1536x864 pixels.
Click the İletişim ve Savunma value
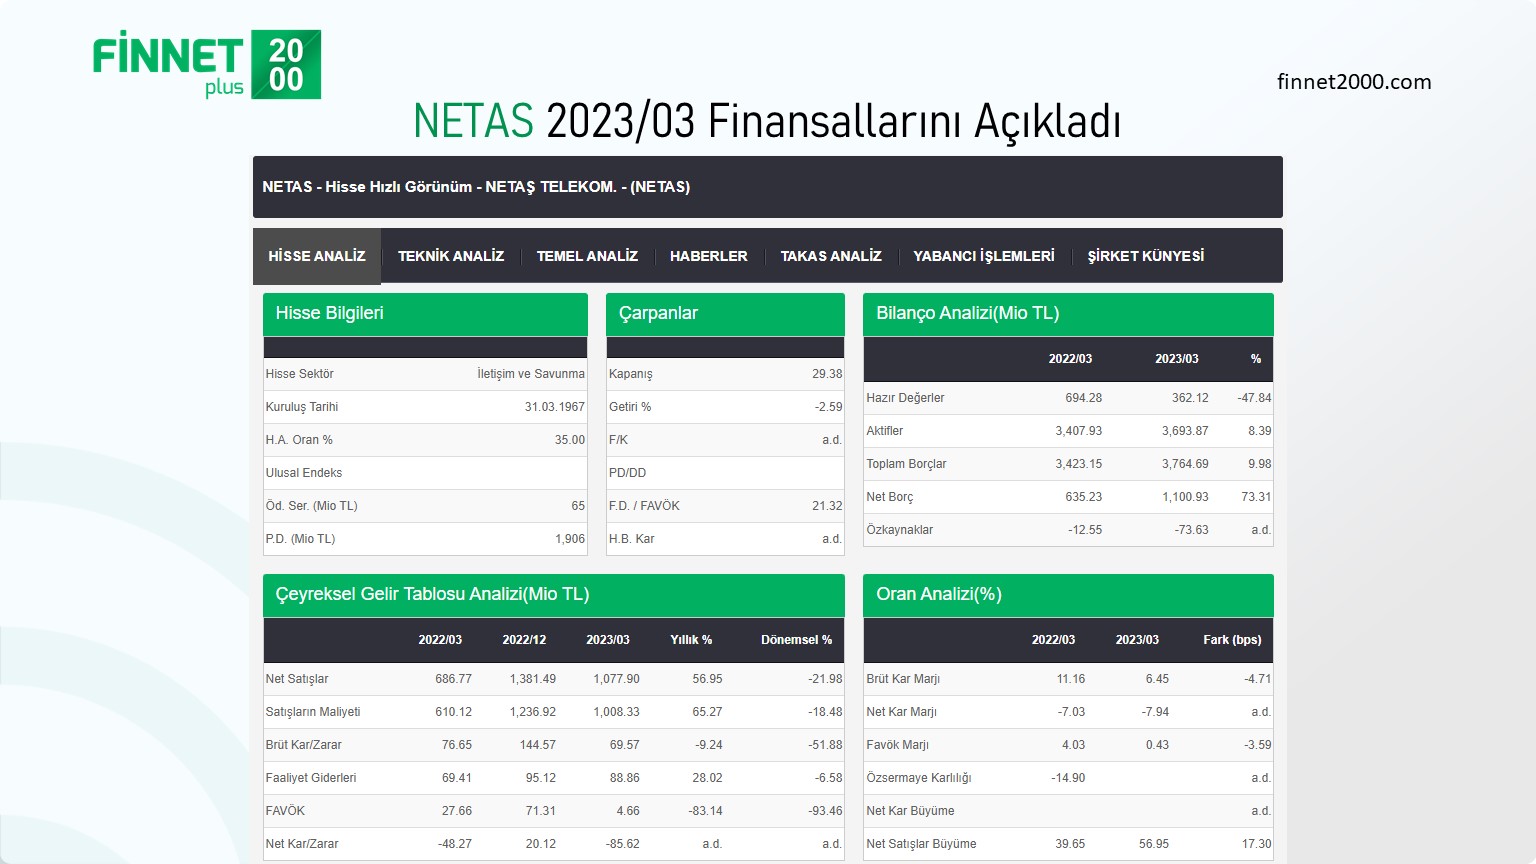click(x=531, y=374)
